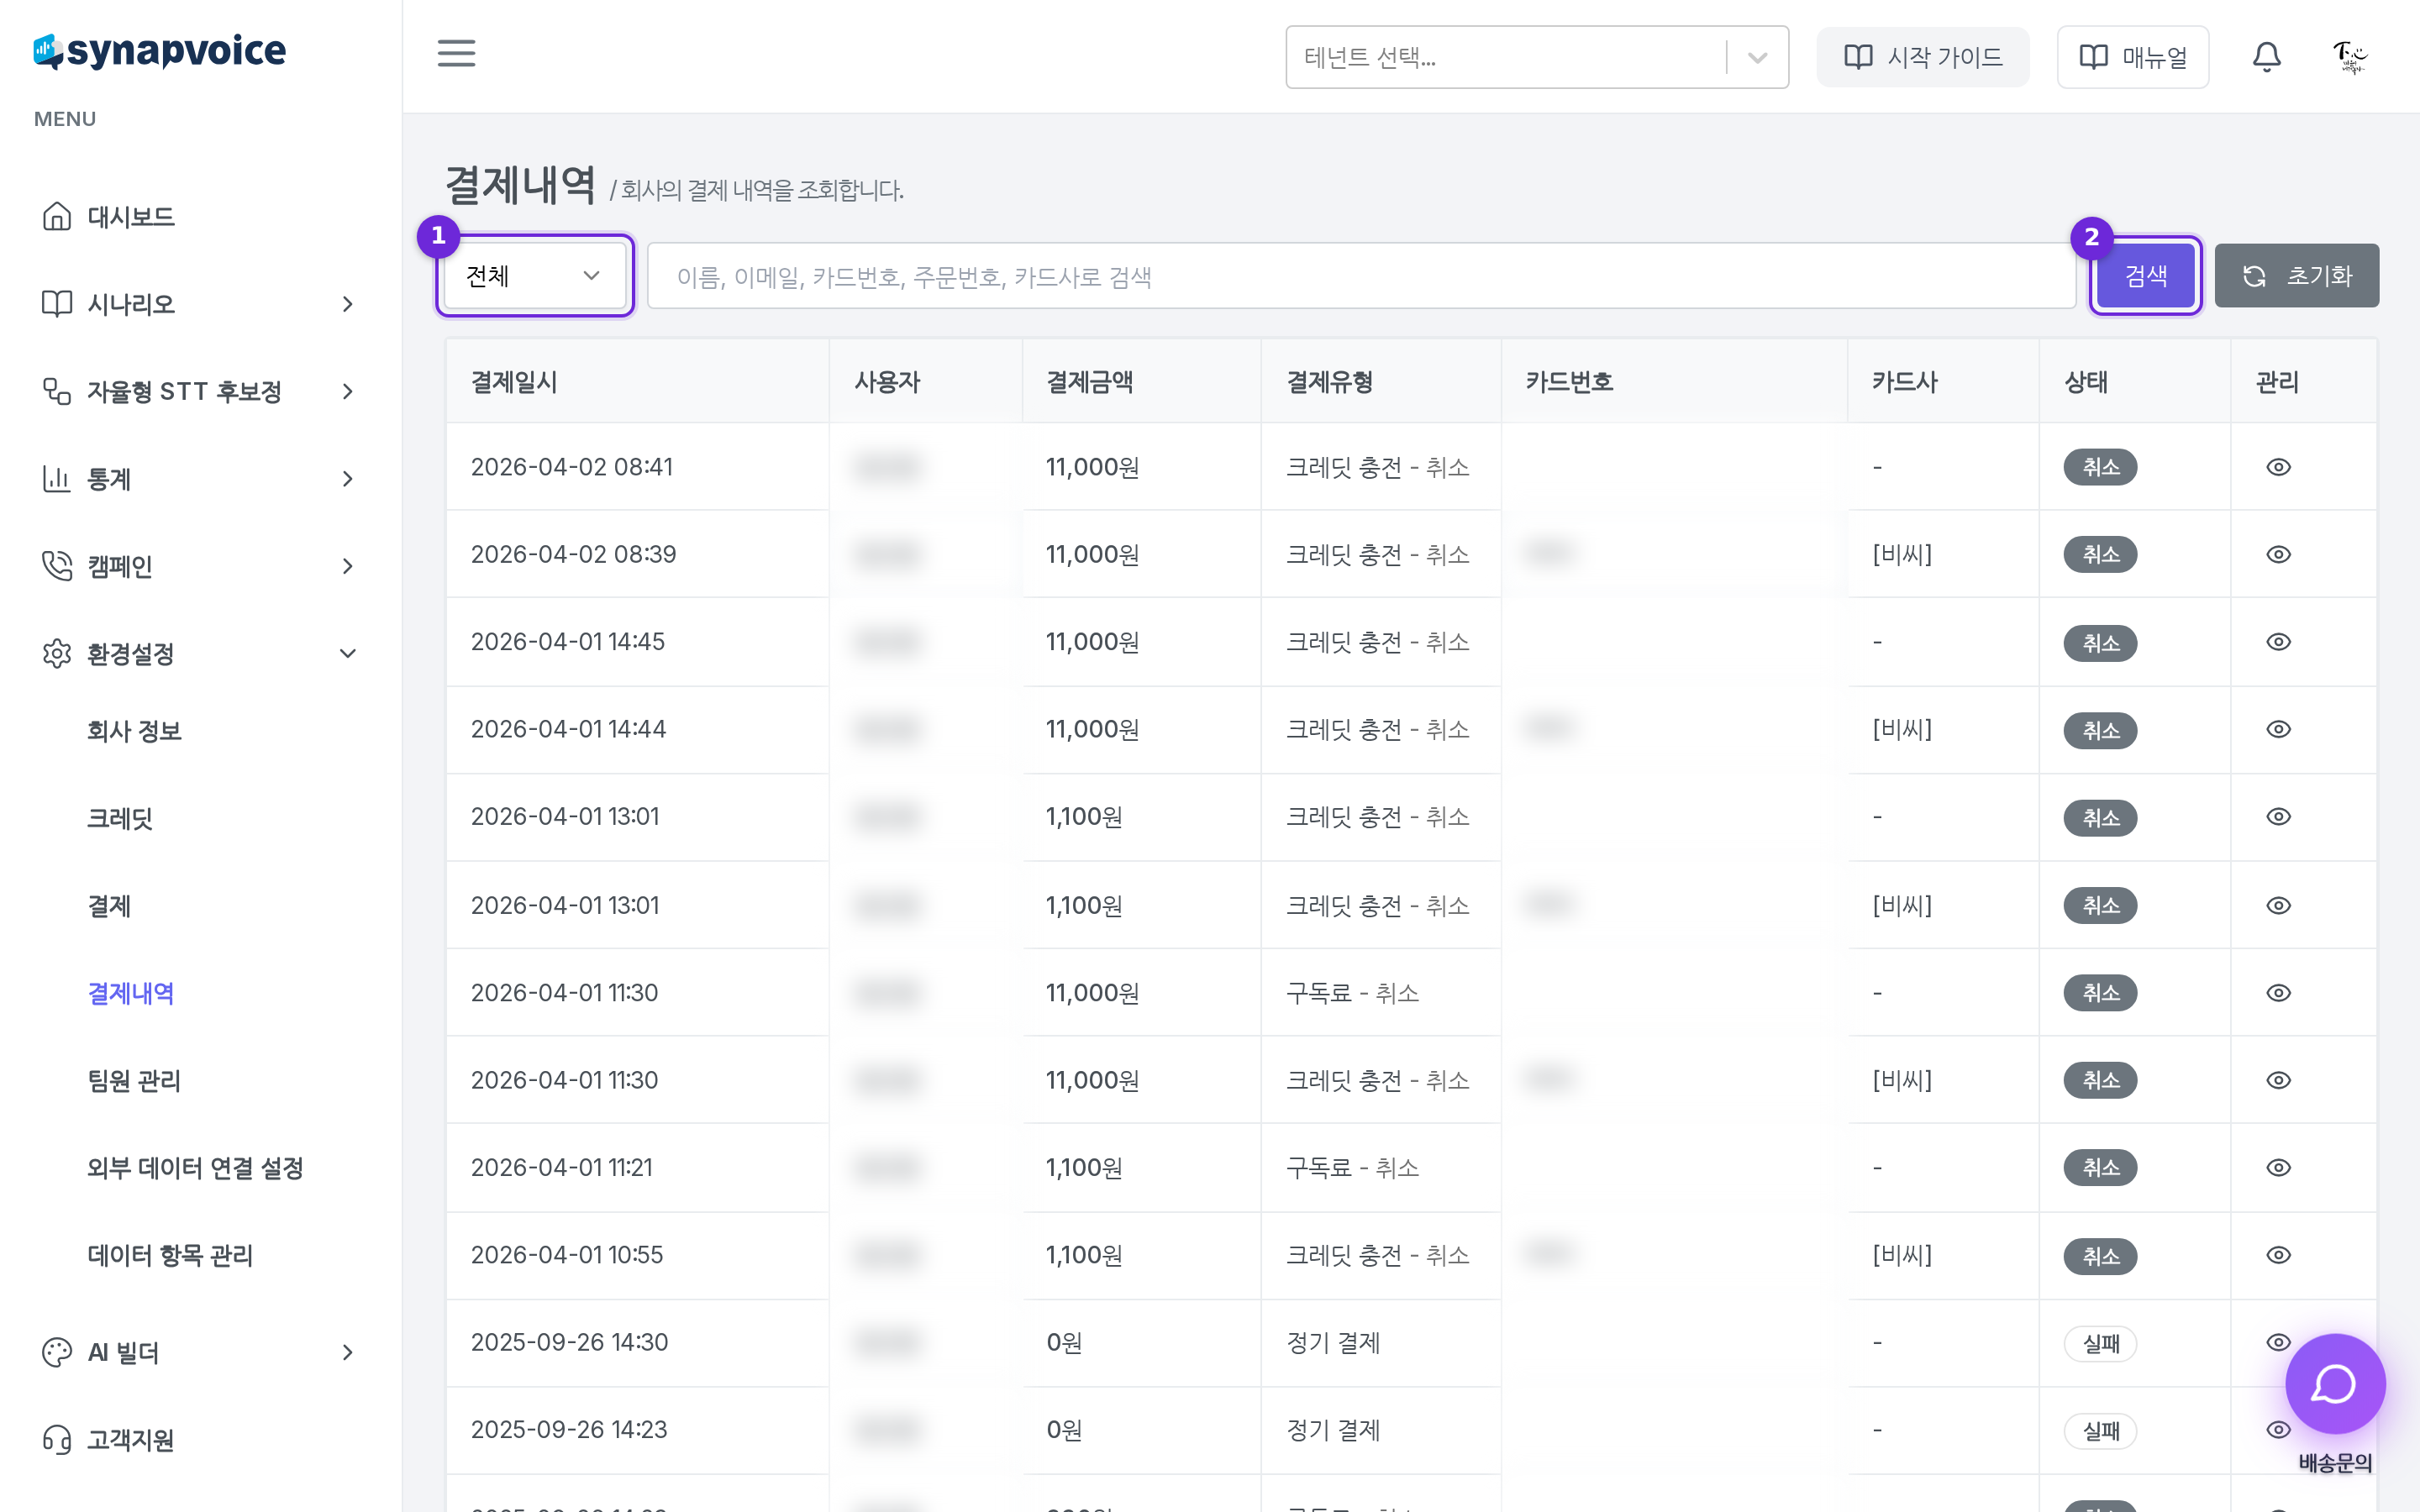Expand the AI 빌더 menu chevron
2420x1512 pixels.
(347, 1352)
